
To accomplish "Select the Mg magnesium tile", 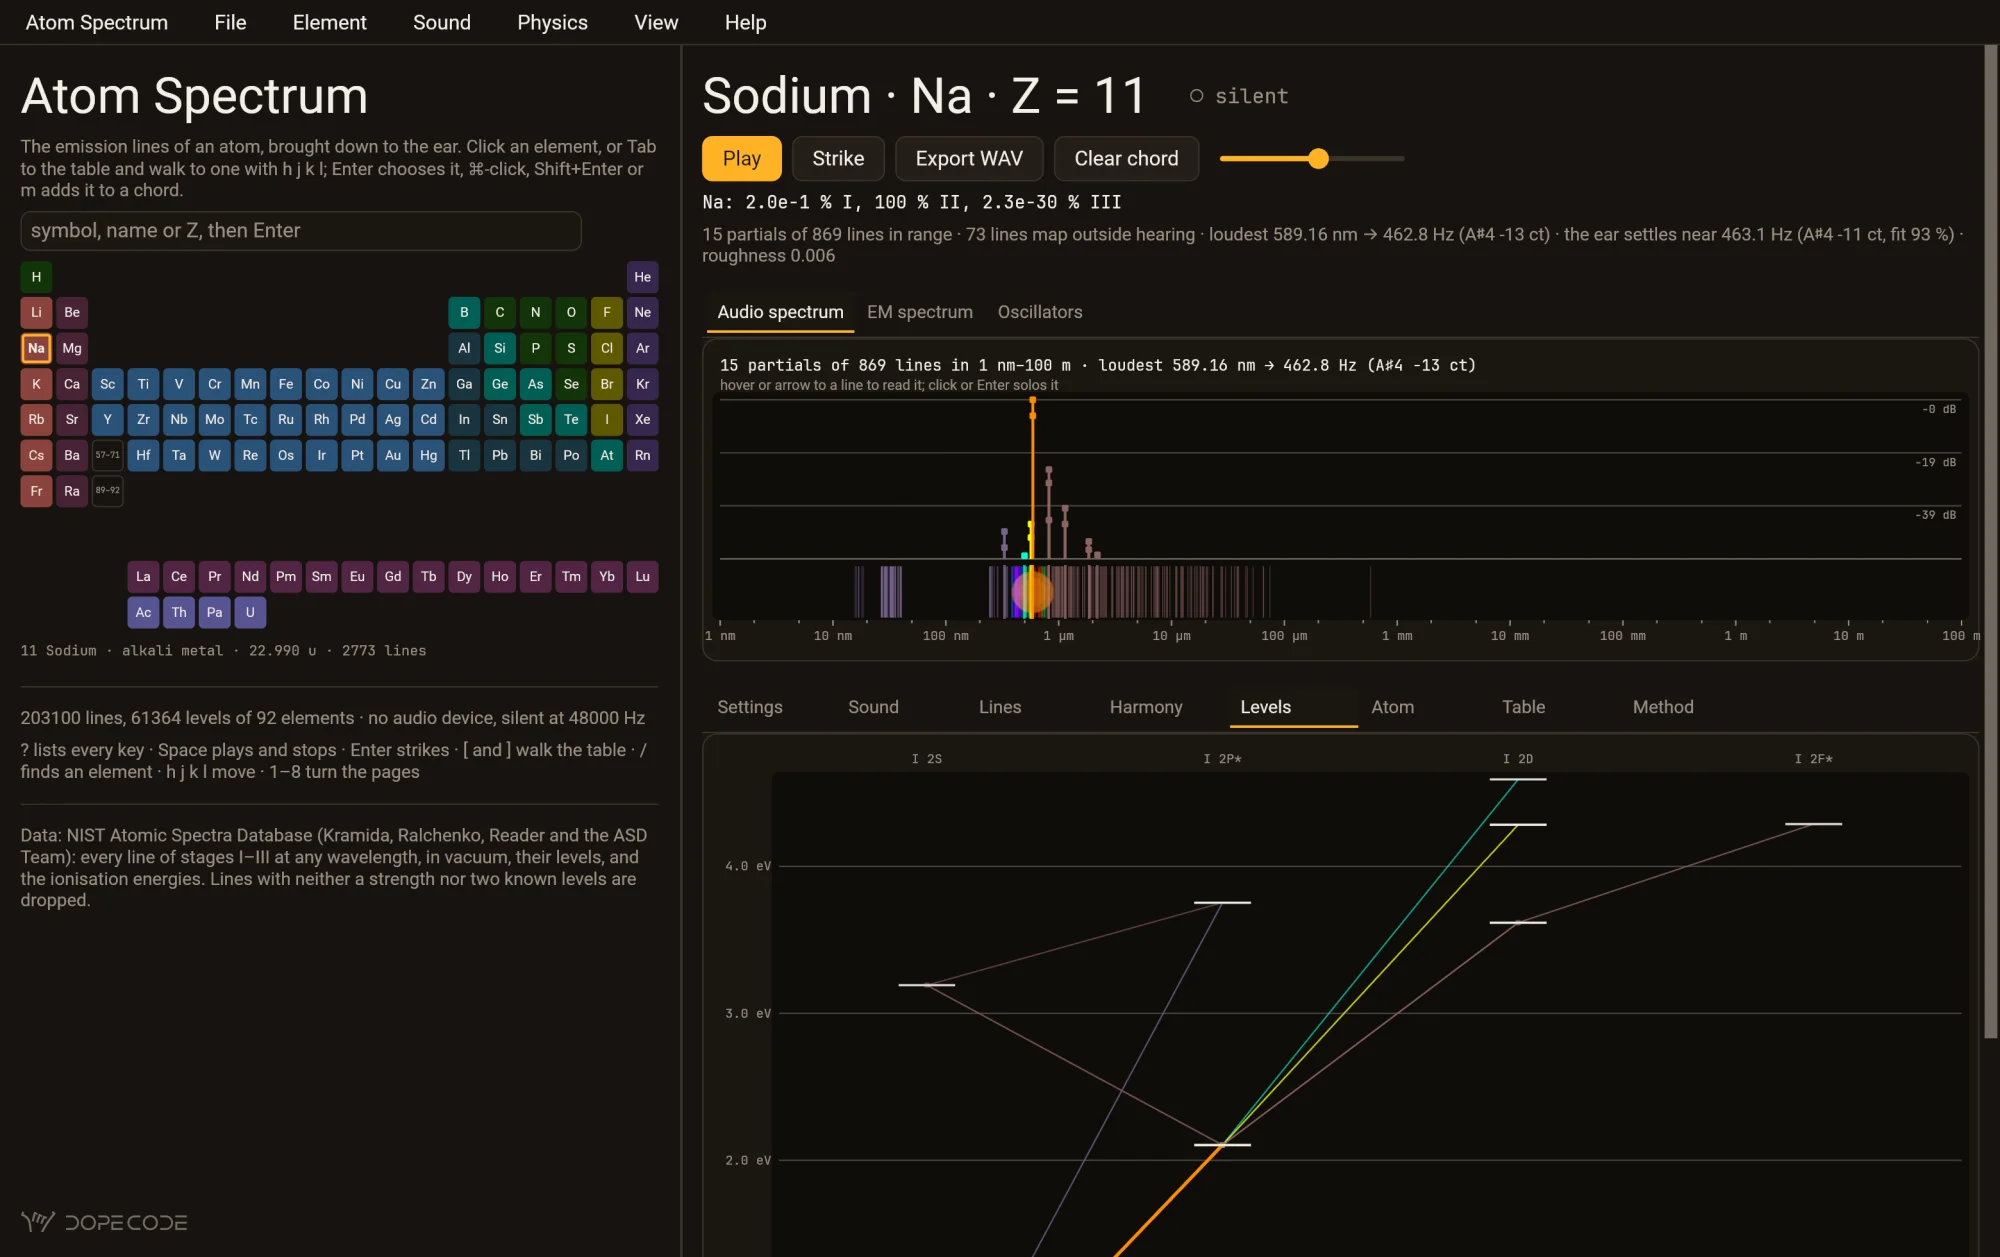I will point(72,348).
